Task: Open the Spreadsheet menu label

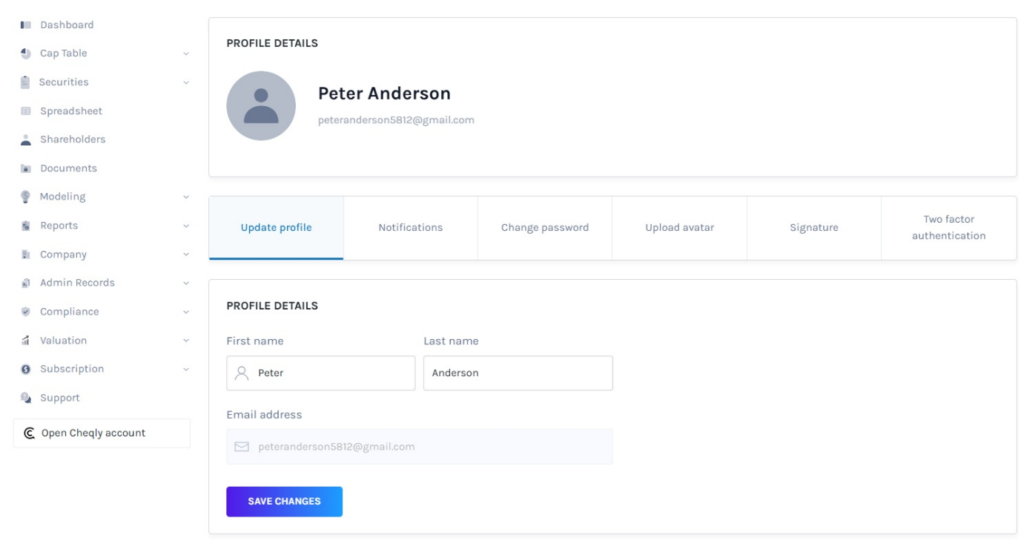Action: (x=71, y=111)
